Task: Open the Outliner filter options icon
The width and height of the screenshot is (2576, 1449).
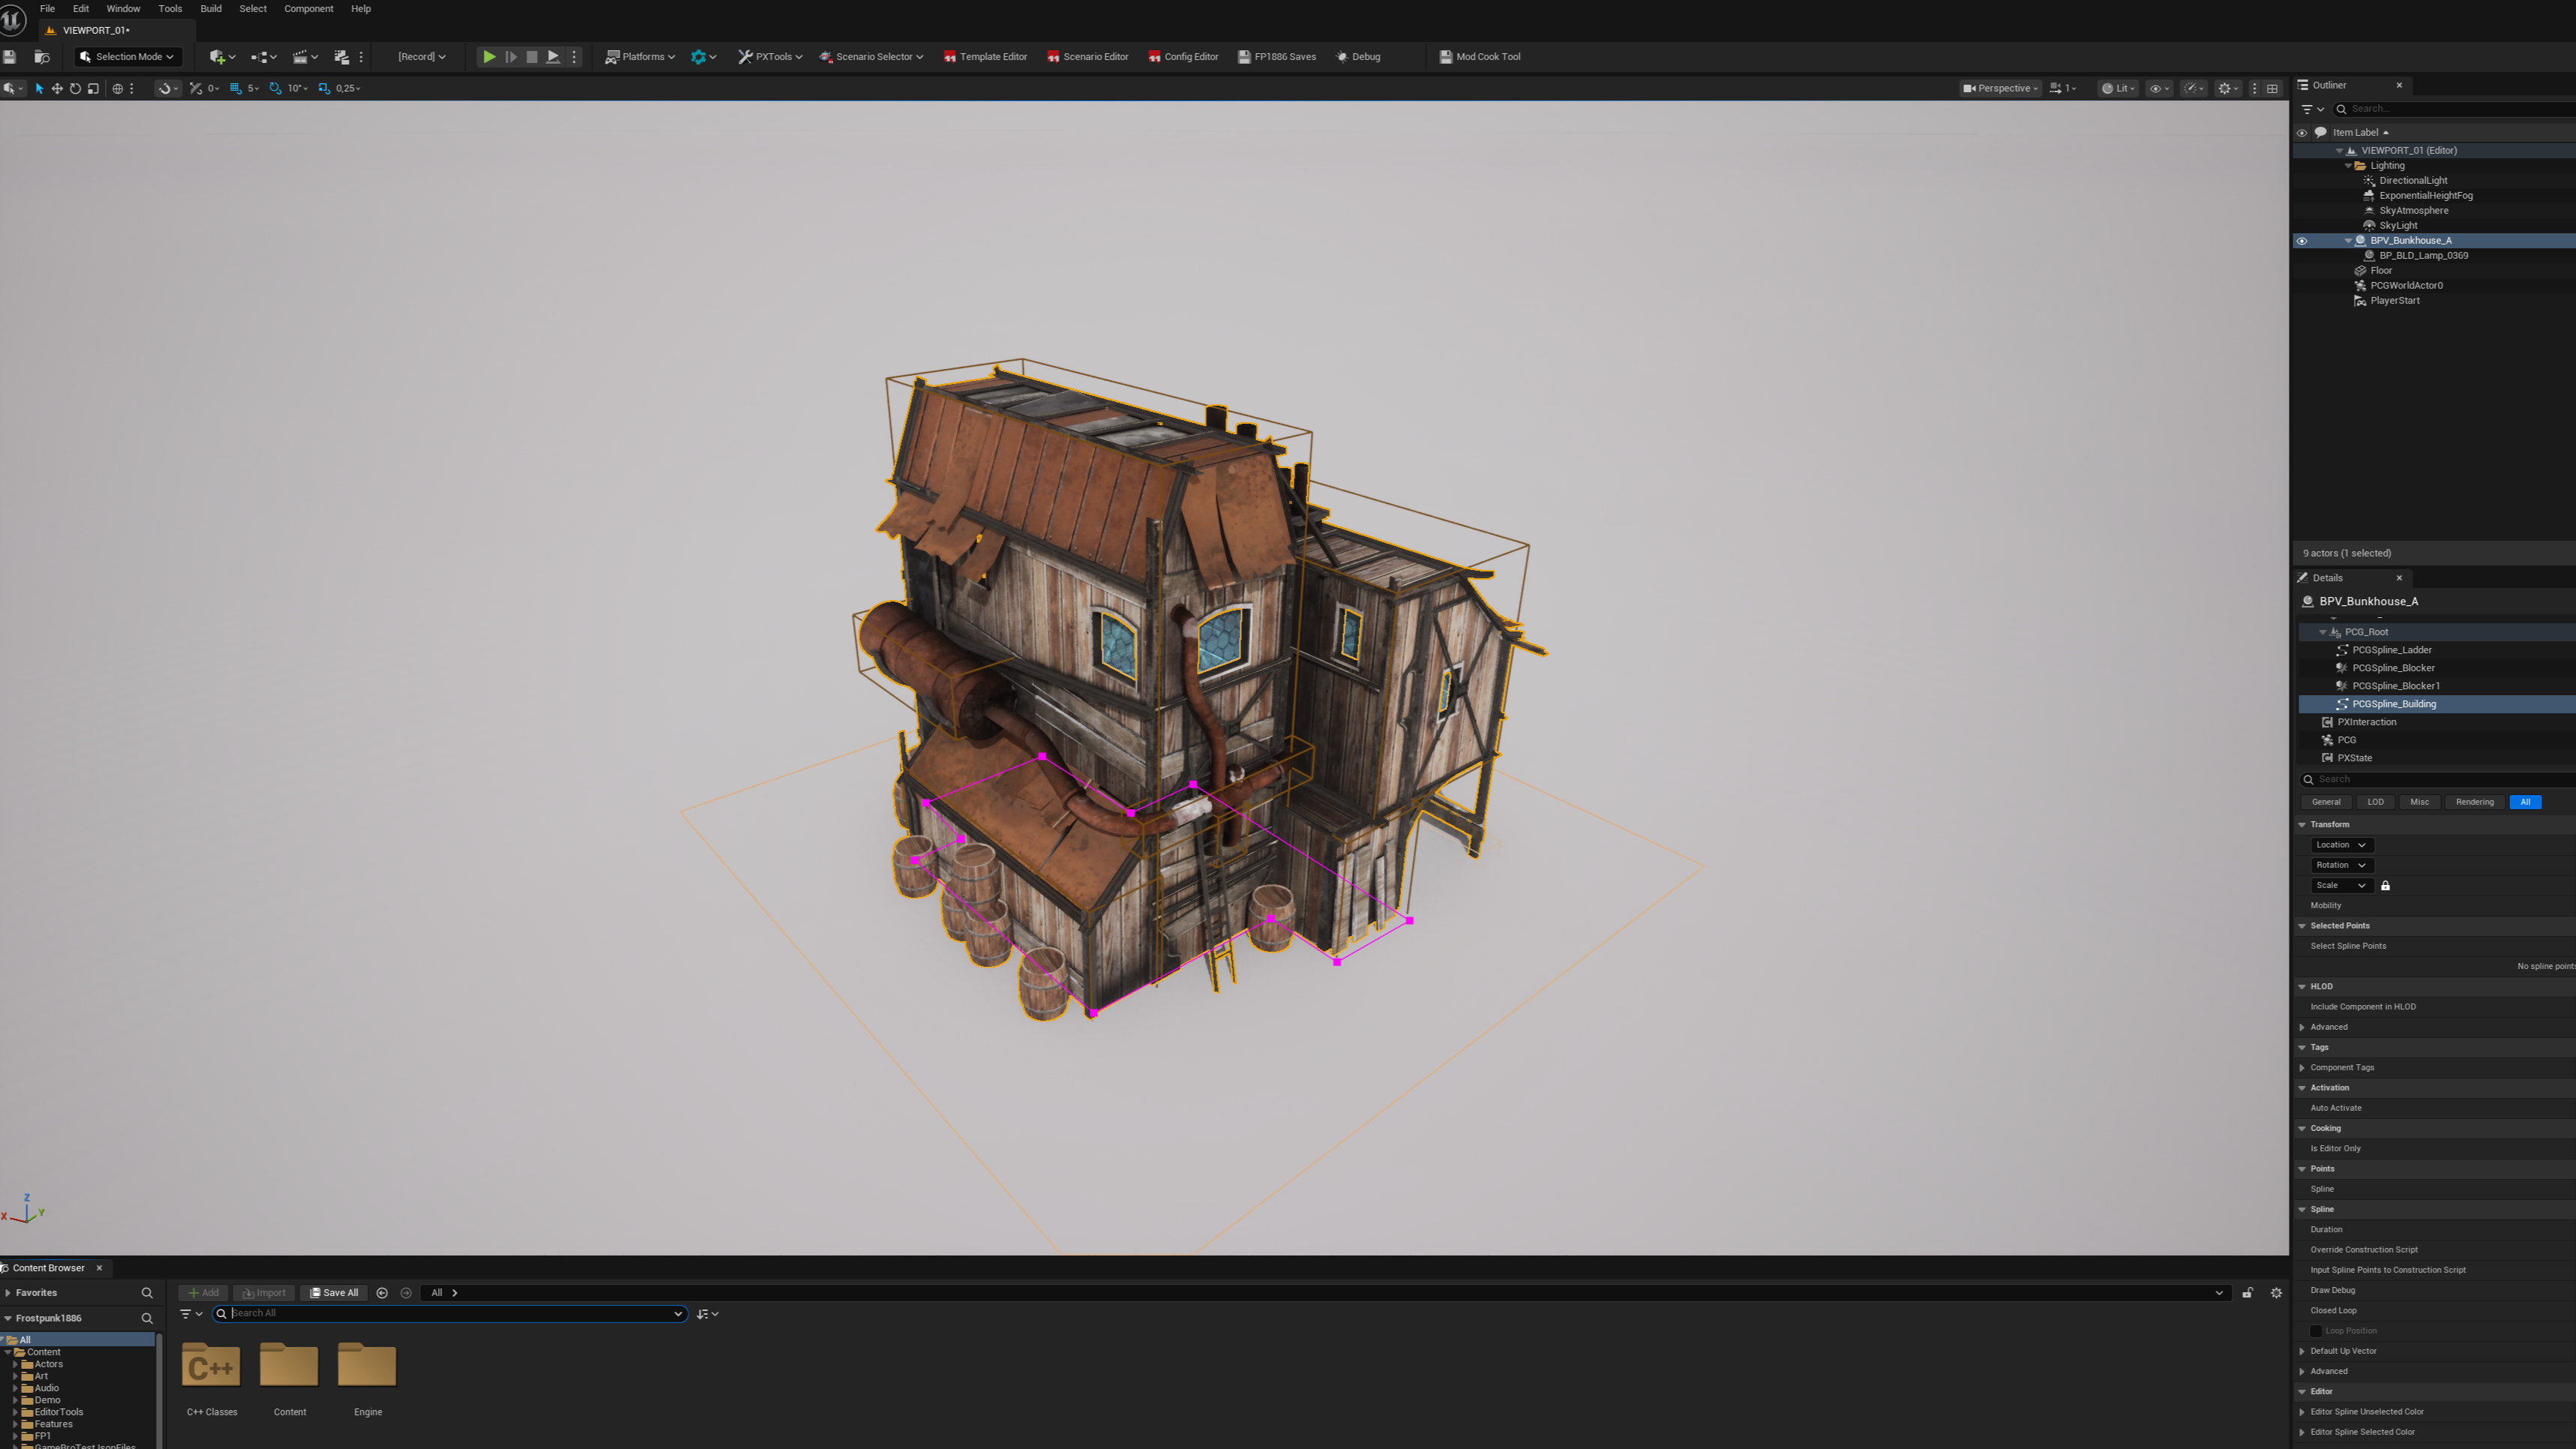Action: (x=2313, y=109)
